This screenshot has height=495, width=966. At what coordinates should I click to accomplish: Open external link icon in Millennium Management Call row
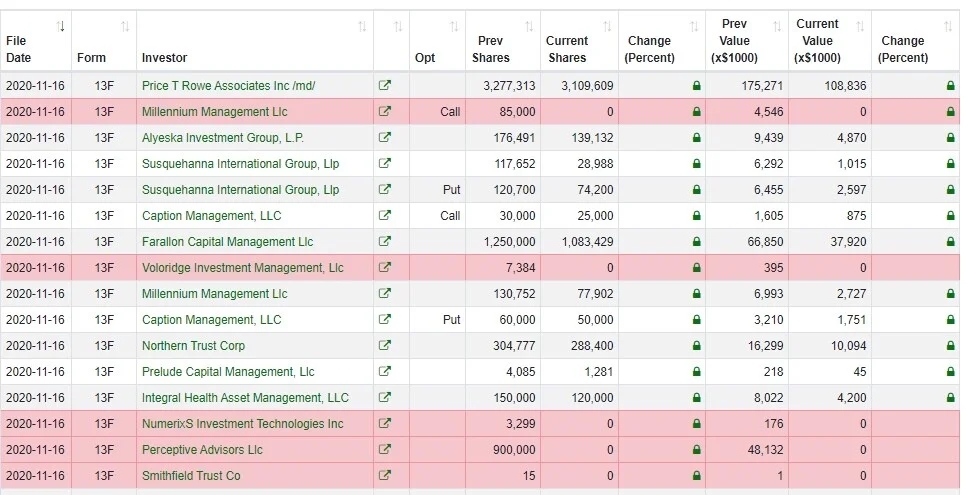coord(384,112)
